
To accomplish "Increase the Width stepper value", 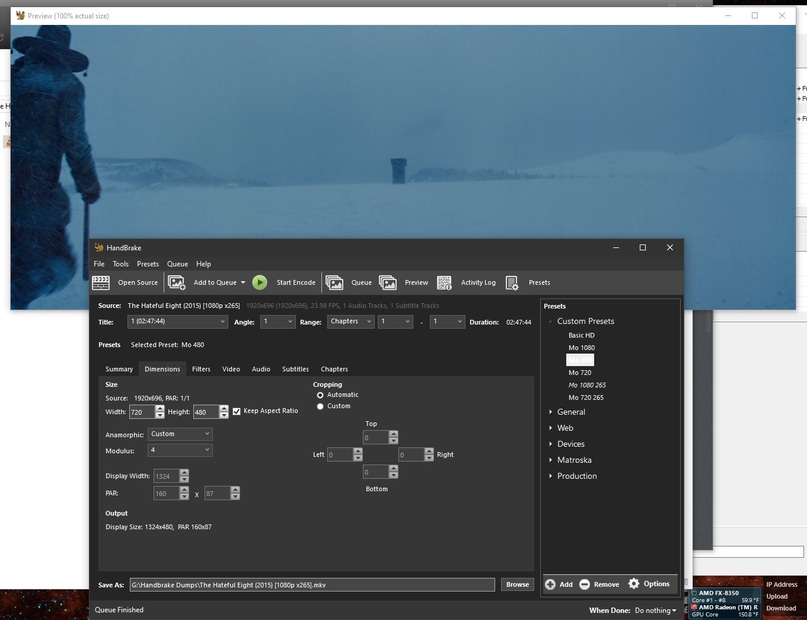I will [x=160, y=408].
